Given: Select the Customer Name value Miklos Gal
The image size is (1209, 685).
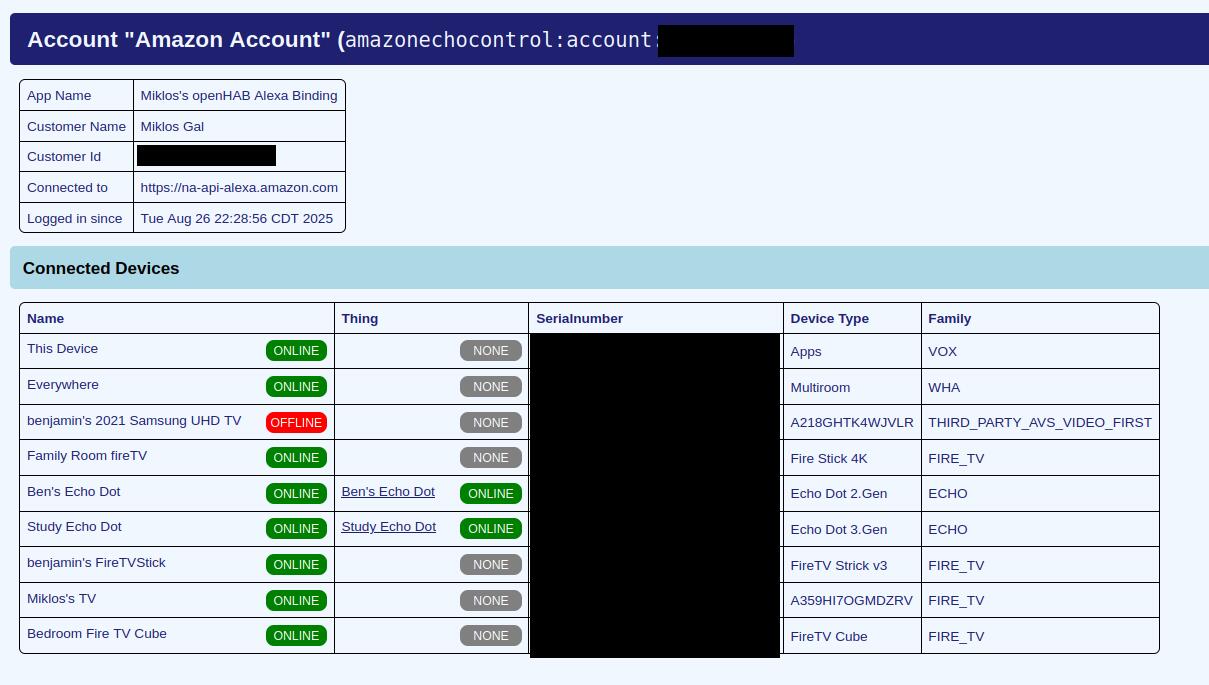Looking at the screenshot, I should click(x=172, y=126).
